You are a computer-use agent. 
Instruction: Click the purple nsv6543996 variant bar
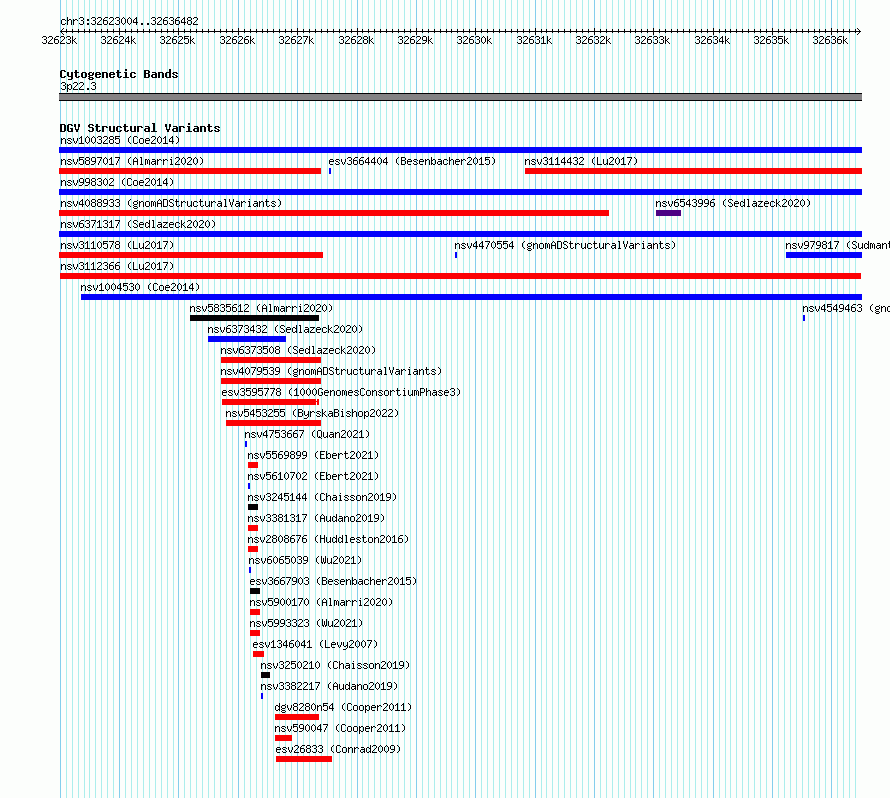click(x=668, y=213)
